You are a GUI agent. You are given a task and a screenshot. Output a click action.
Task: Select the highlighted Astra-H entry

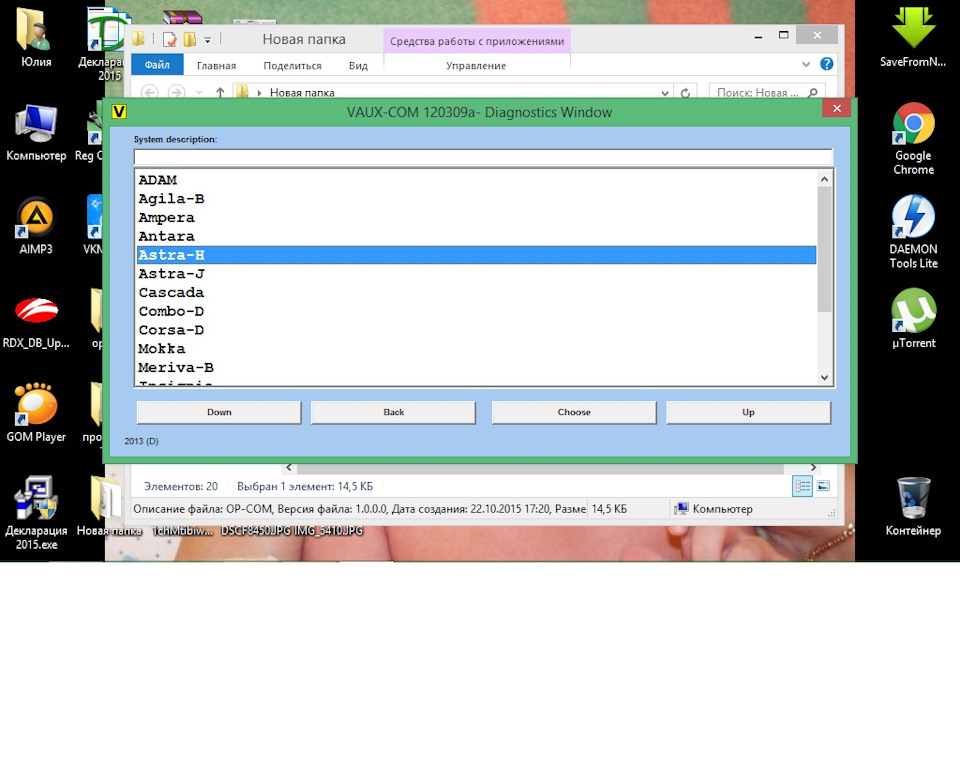(476, 255)
